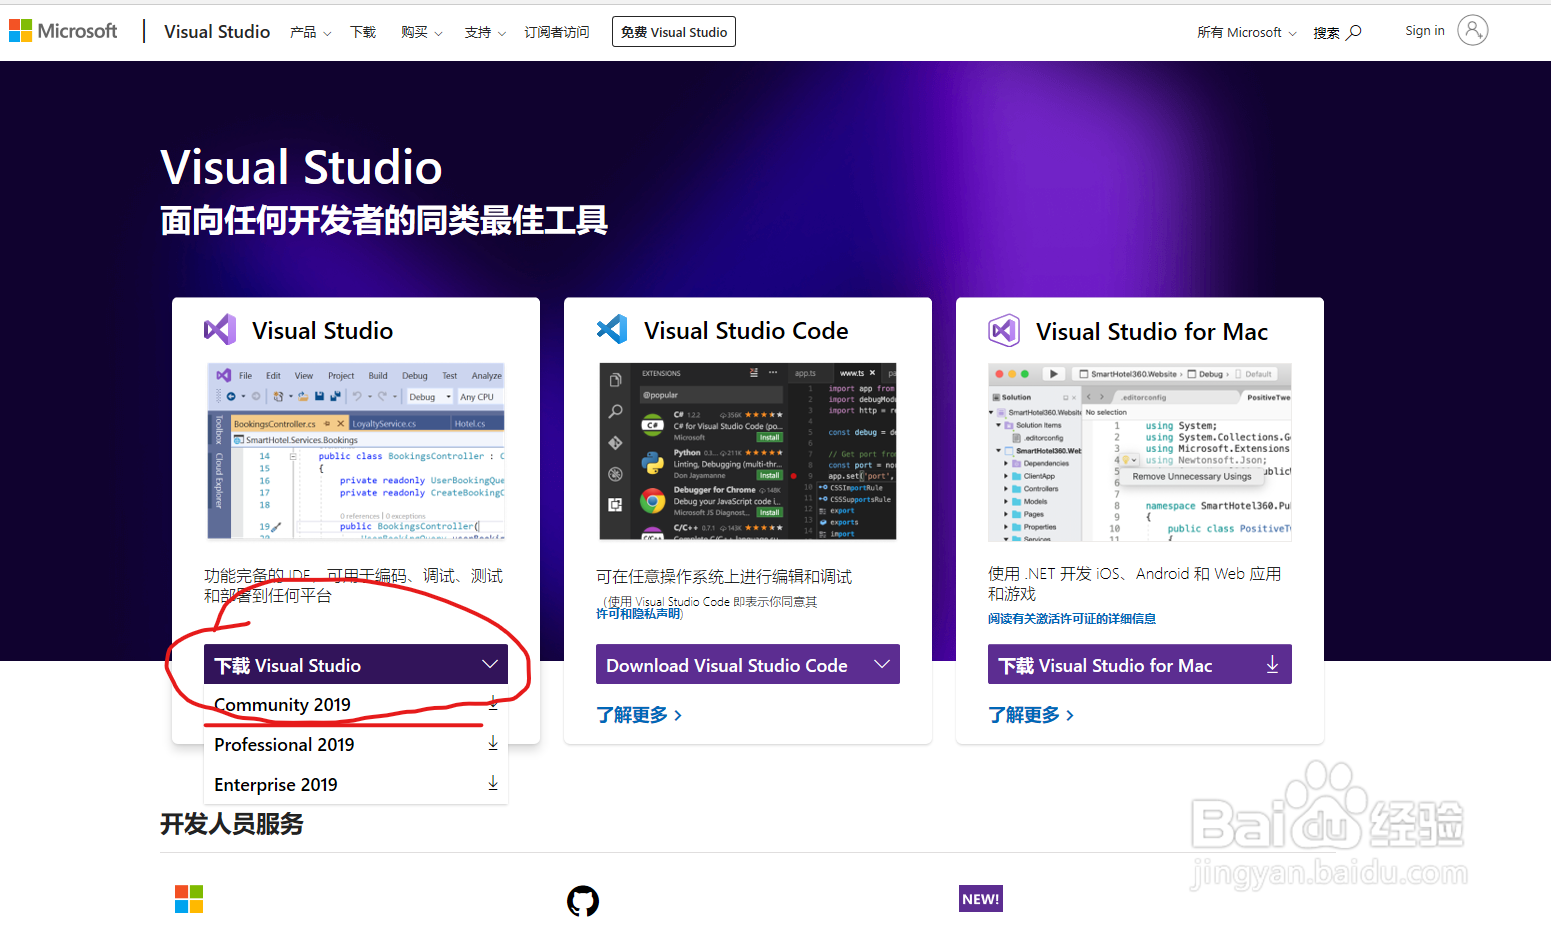Open the 许可和隐私声明 link
Screen dimensions: 1551x926
click(x=639, y=614)
